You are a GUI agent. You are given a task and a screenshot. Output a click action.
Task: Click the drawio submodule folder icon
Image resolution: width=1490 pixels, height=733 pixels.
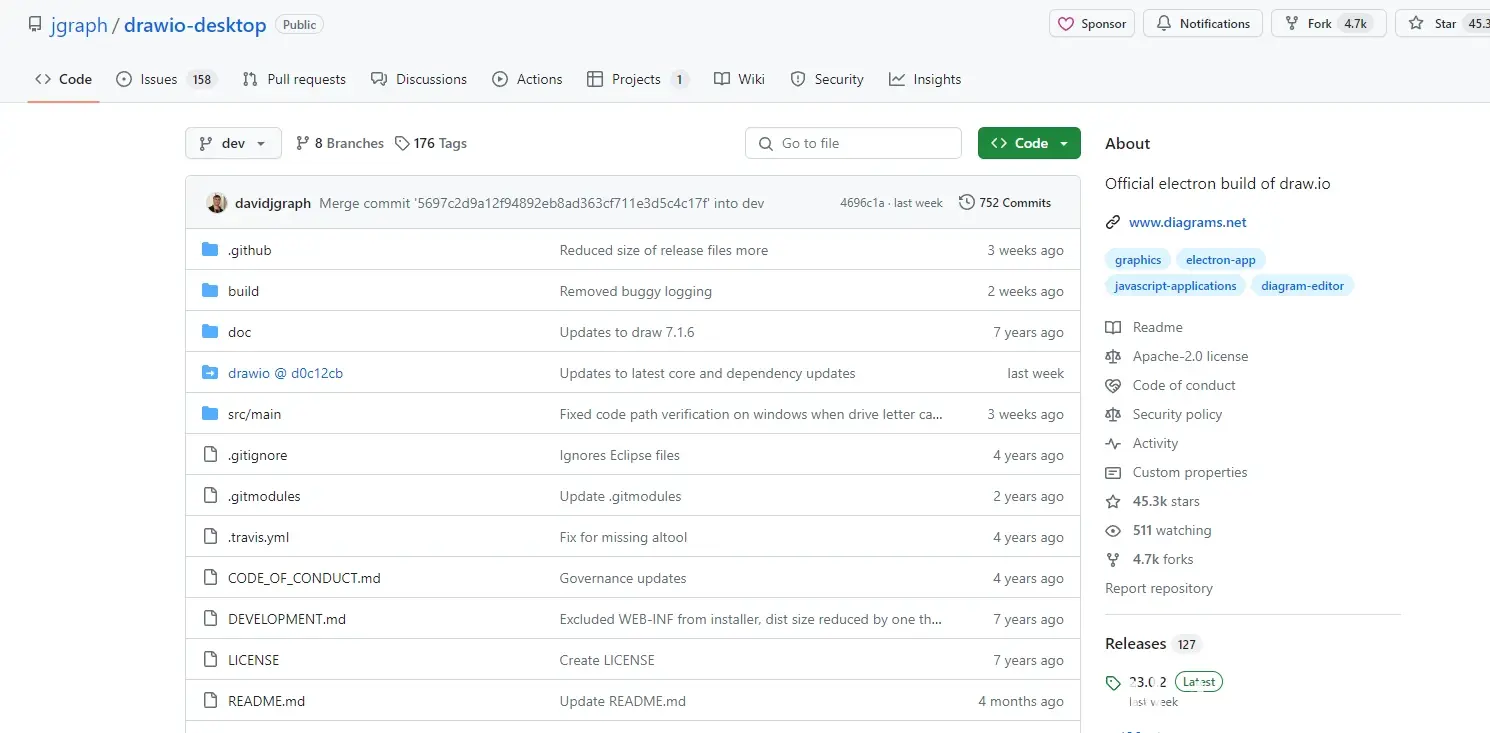210,373
